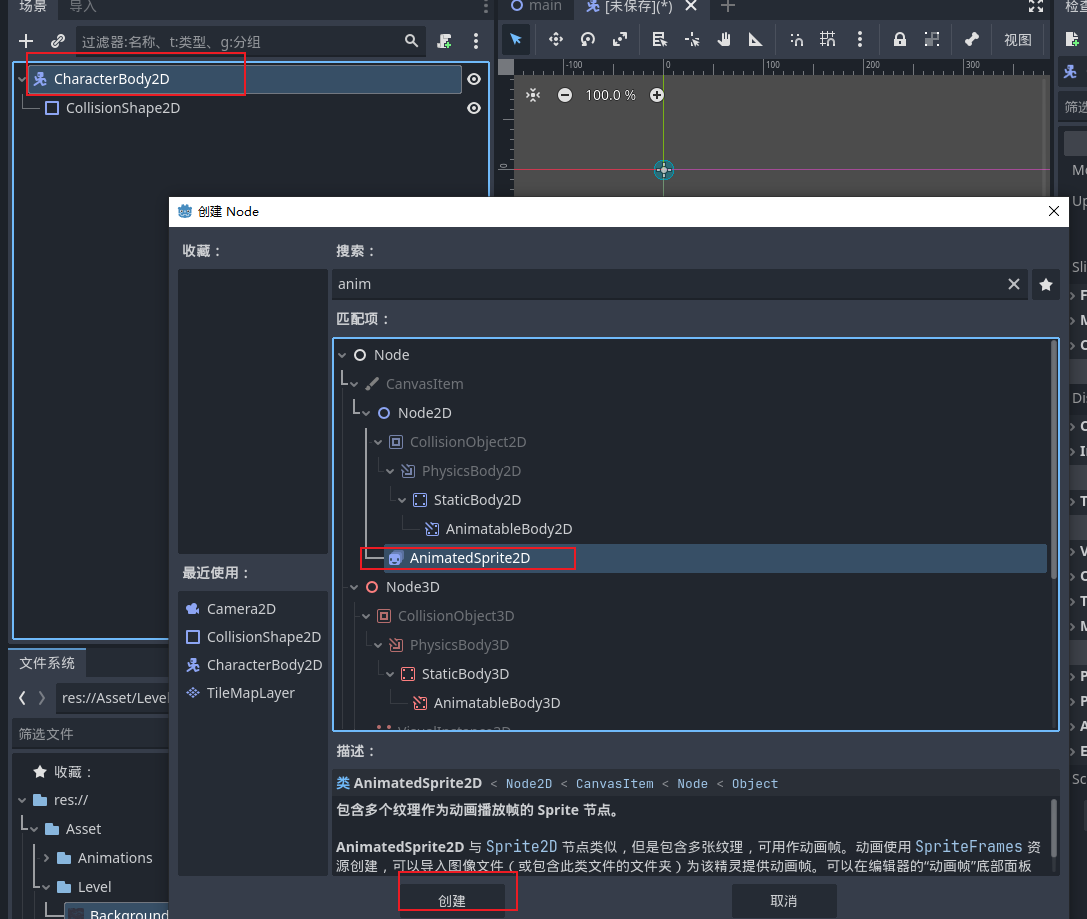Screen dimensions: 1087x919
Task: Click 取消 button to cancel dialog
Action: (x=783, y=900)
